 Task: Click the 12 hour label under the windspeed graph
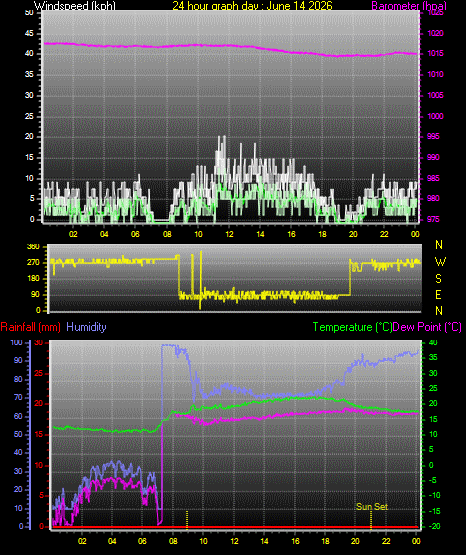[x=229, y=234]
